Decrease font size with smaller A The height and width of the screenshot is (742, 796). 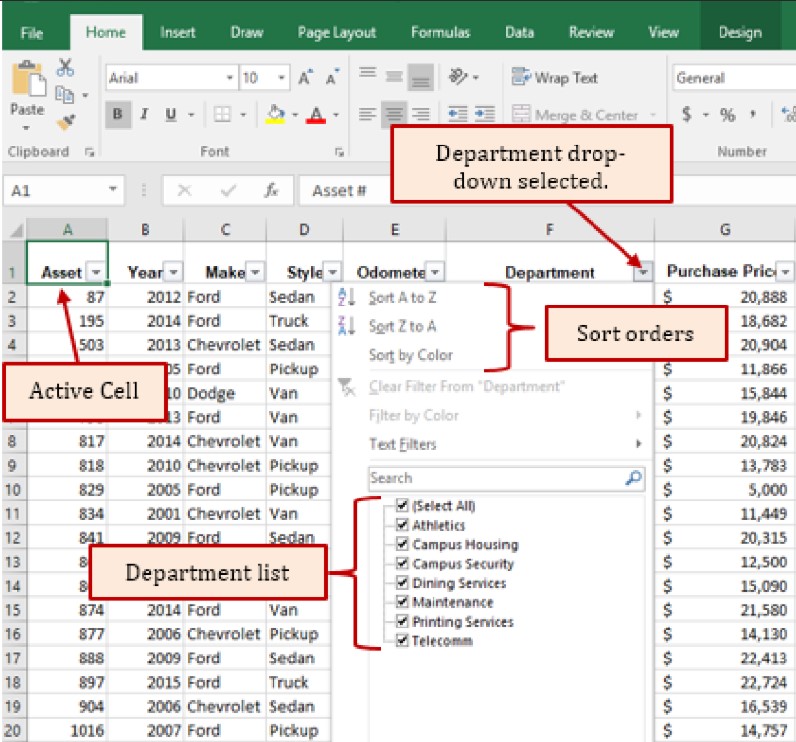pos(333,78)
